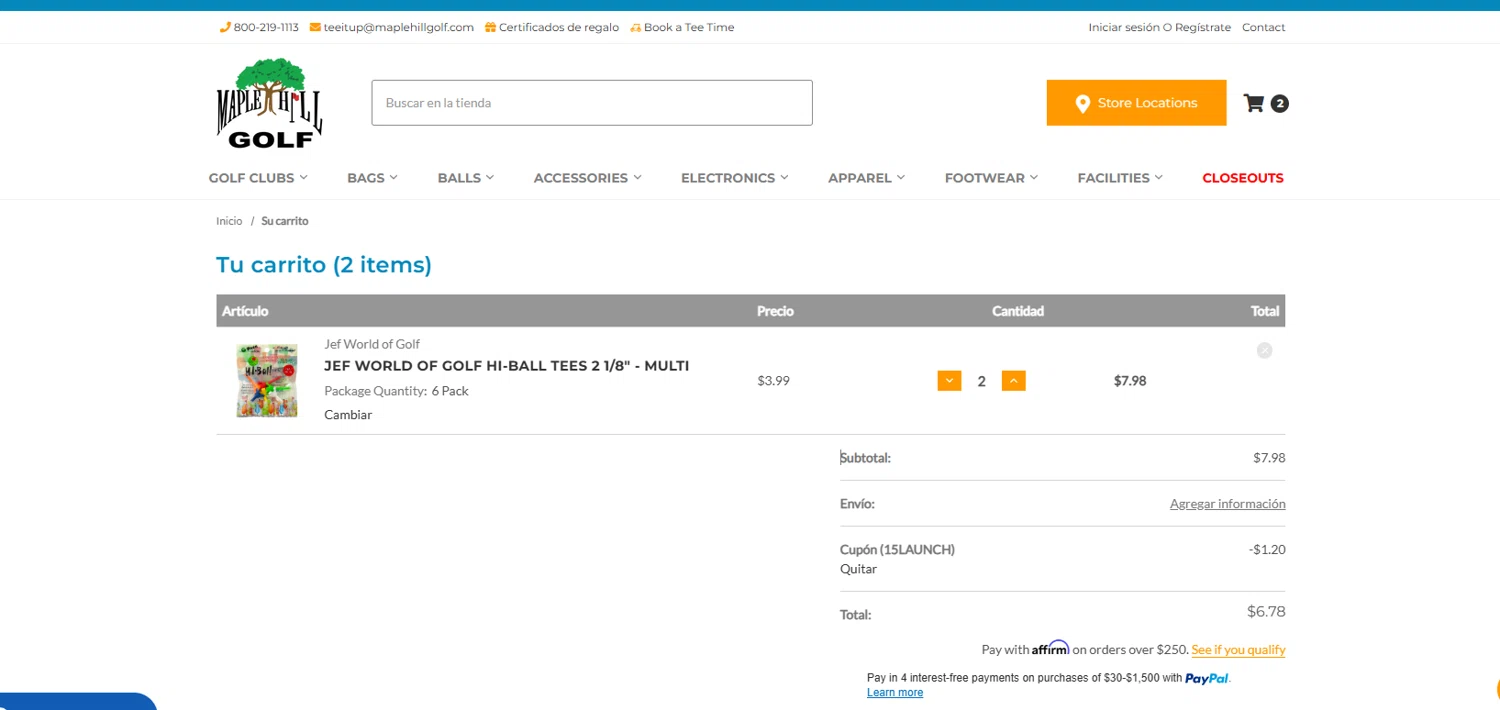The width and height of the screenshot is (1500, 710).
Task: Call the 800-219-1113 phone link
Action: [x=266, y=27]
